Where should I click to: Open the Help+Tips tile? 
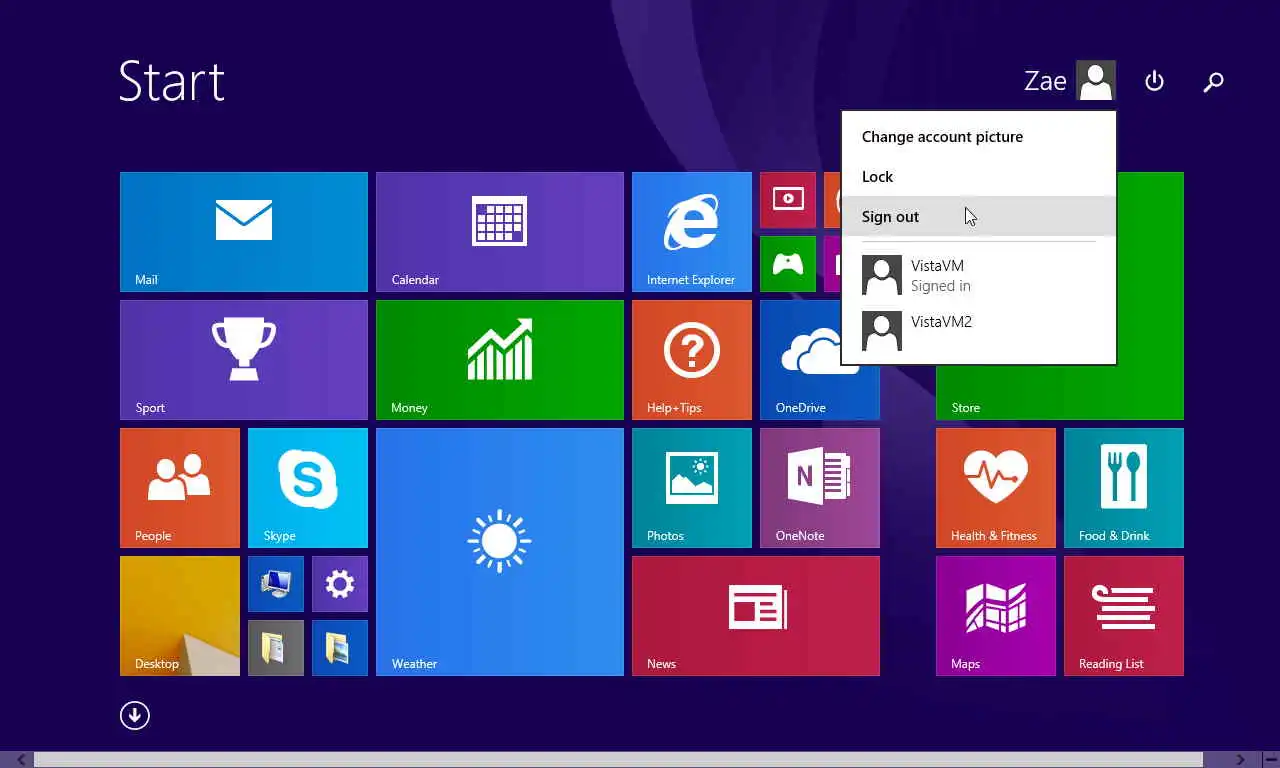692,360
